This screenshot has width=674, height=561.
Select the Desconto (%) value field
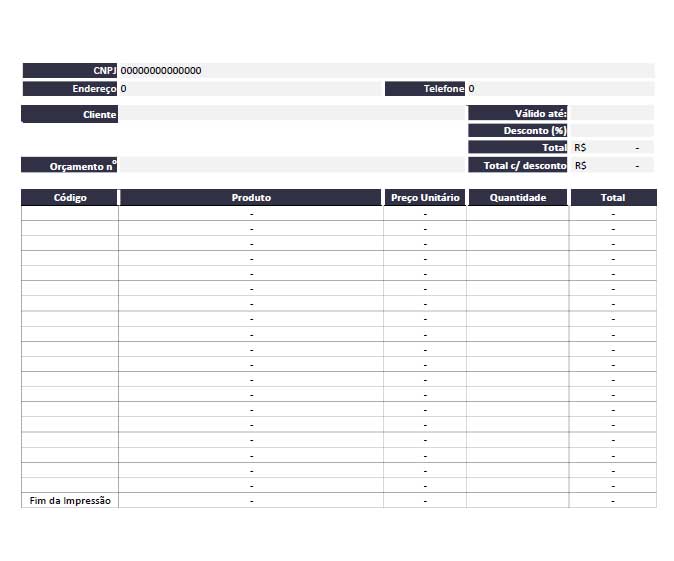(x=610, y=131)
